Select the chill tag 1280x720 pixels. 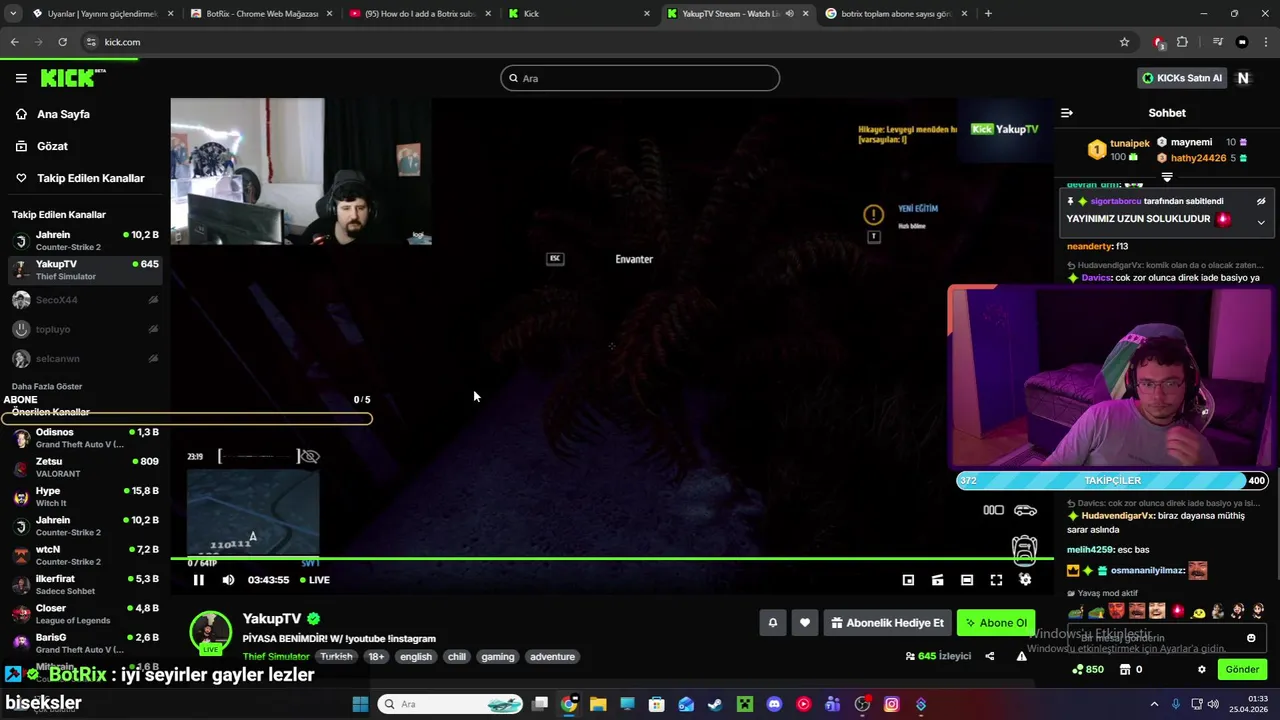[457, 657]
